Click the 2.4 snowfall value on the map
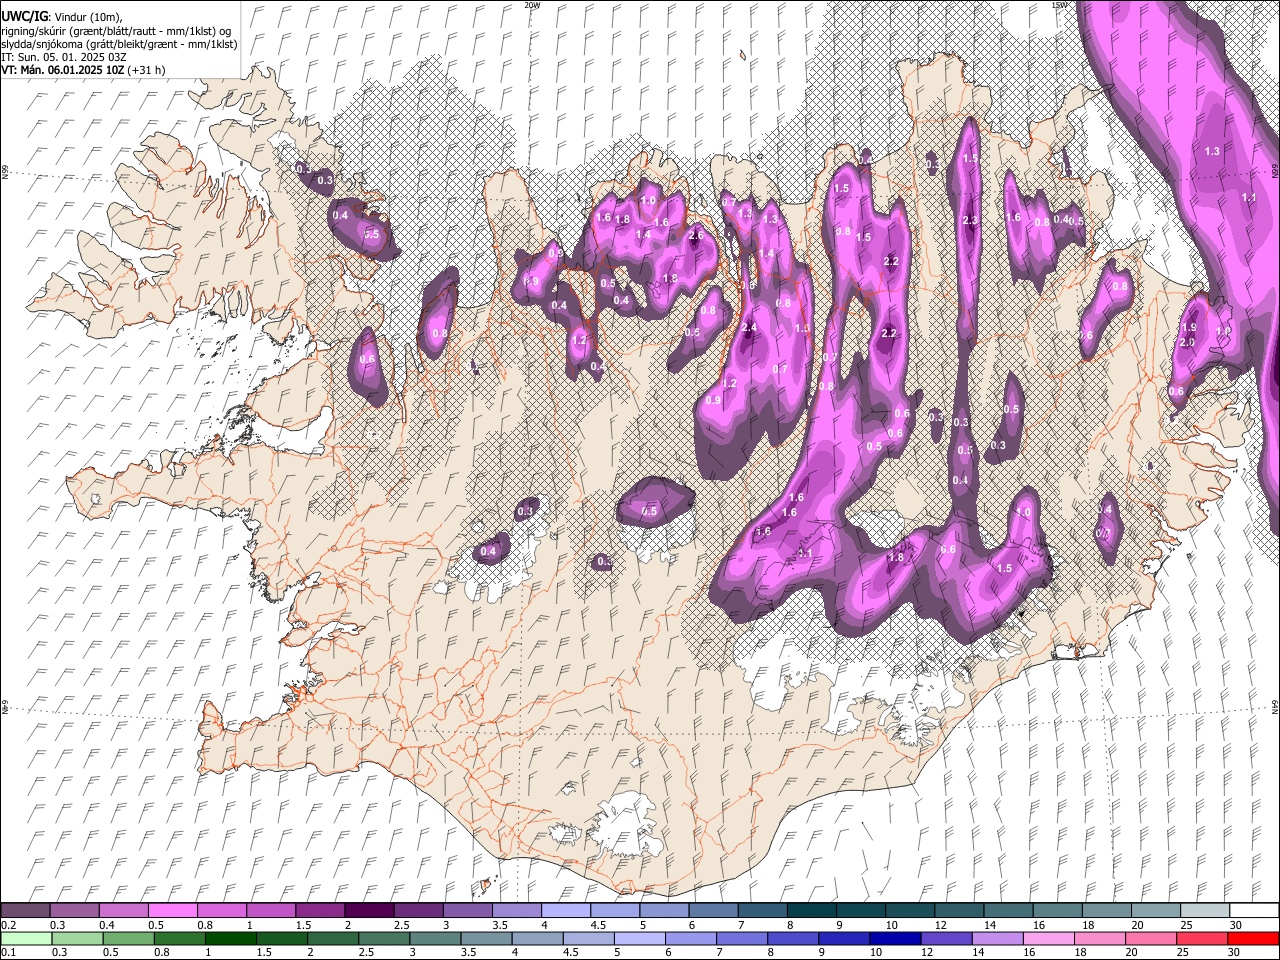The image size is (1280, 960). [749, 328]
